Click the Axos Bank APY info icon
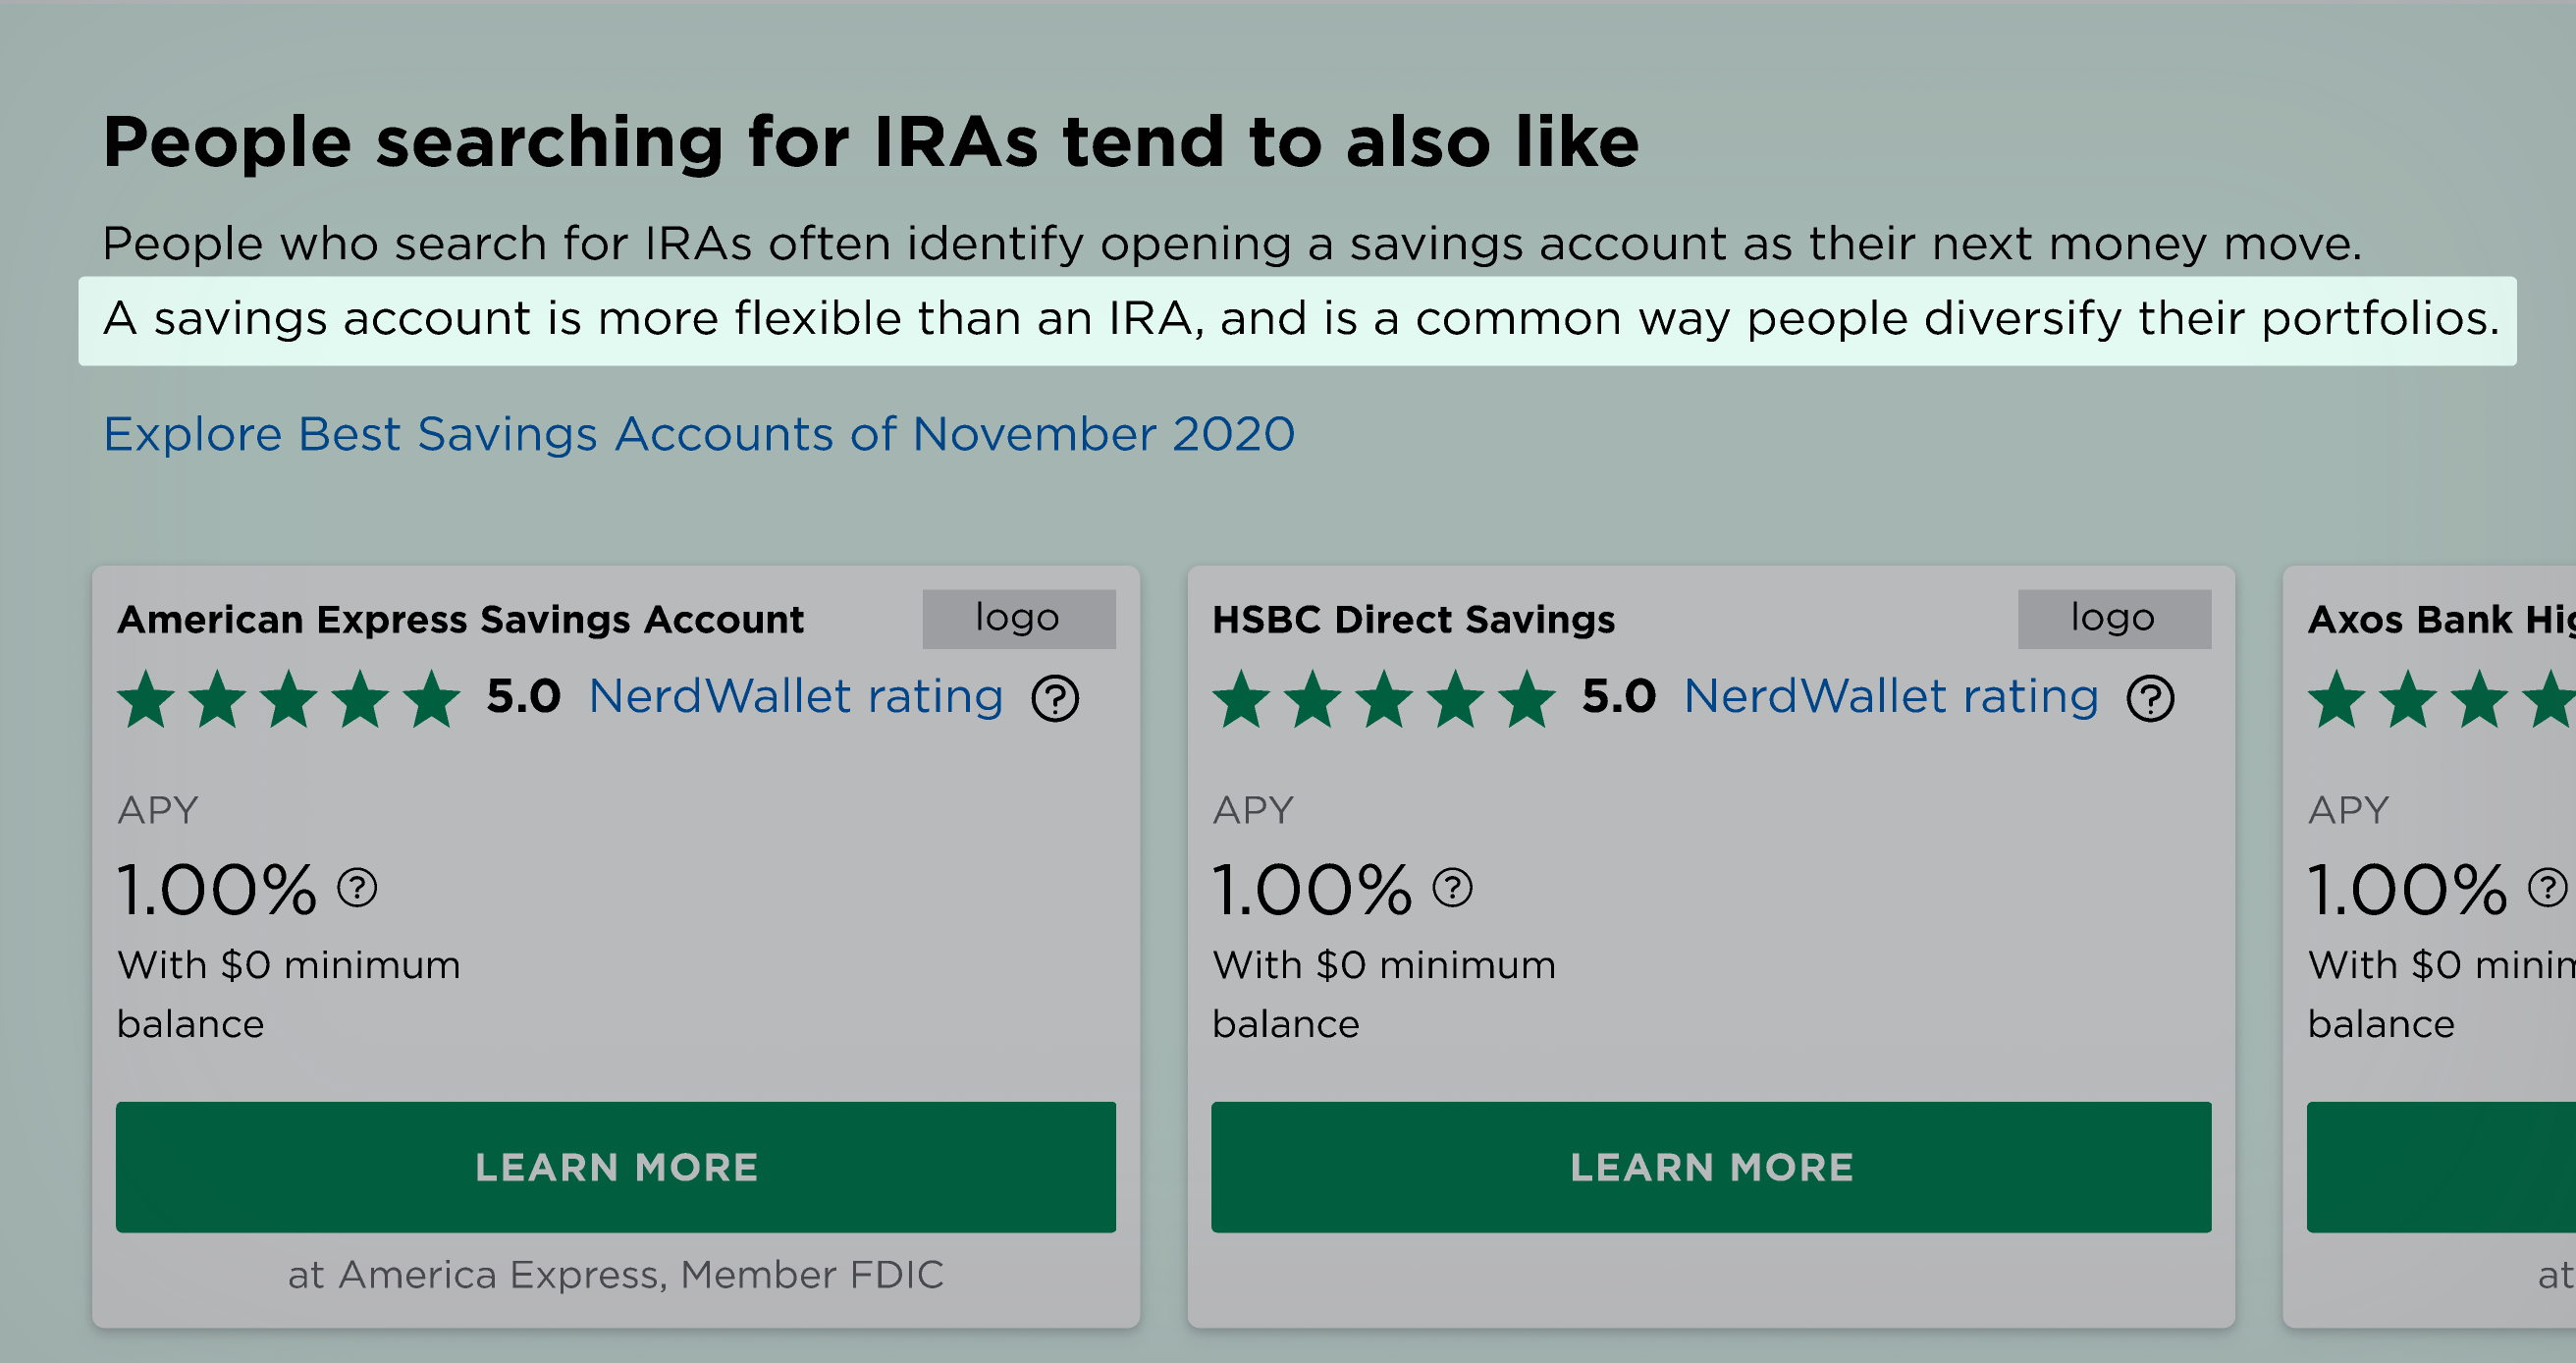This screenshot has height=1363, width=2576. click(x=2547, y=887)
